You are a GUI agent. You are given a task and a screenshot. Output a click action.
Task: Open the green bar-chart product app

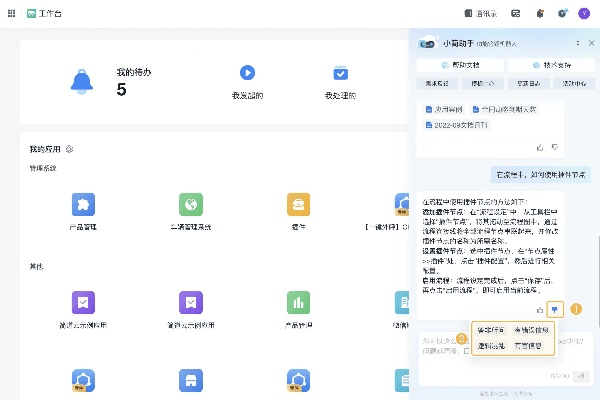[x=298, y=302]
